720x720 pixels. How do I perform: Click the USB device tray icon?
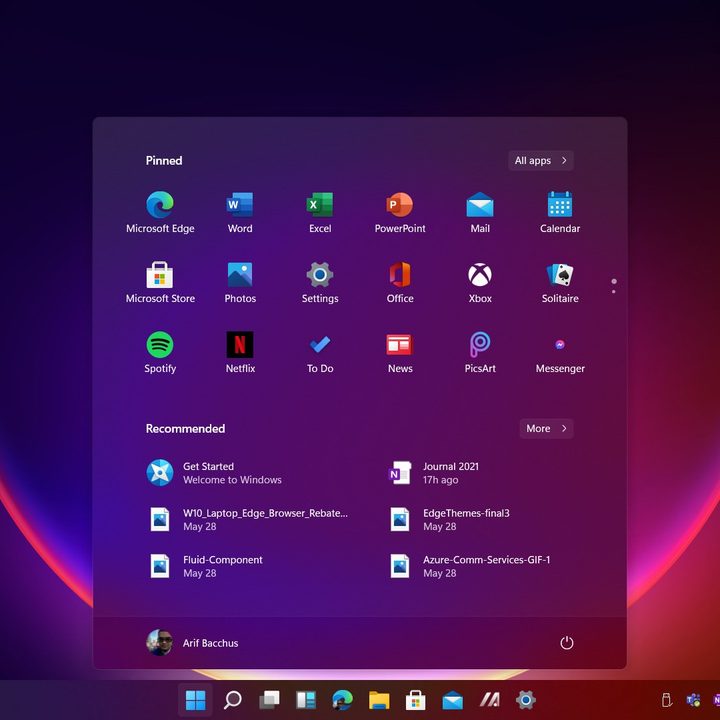(667, 700)
